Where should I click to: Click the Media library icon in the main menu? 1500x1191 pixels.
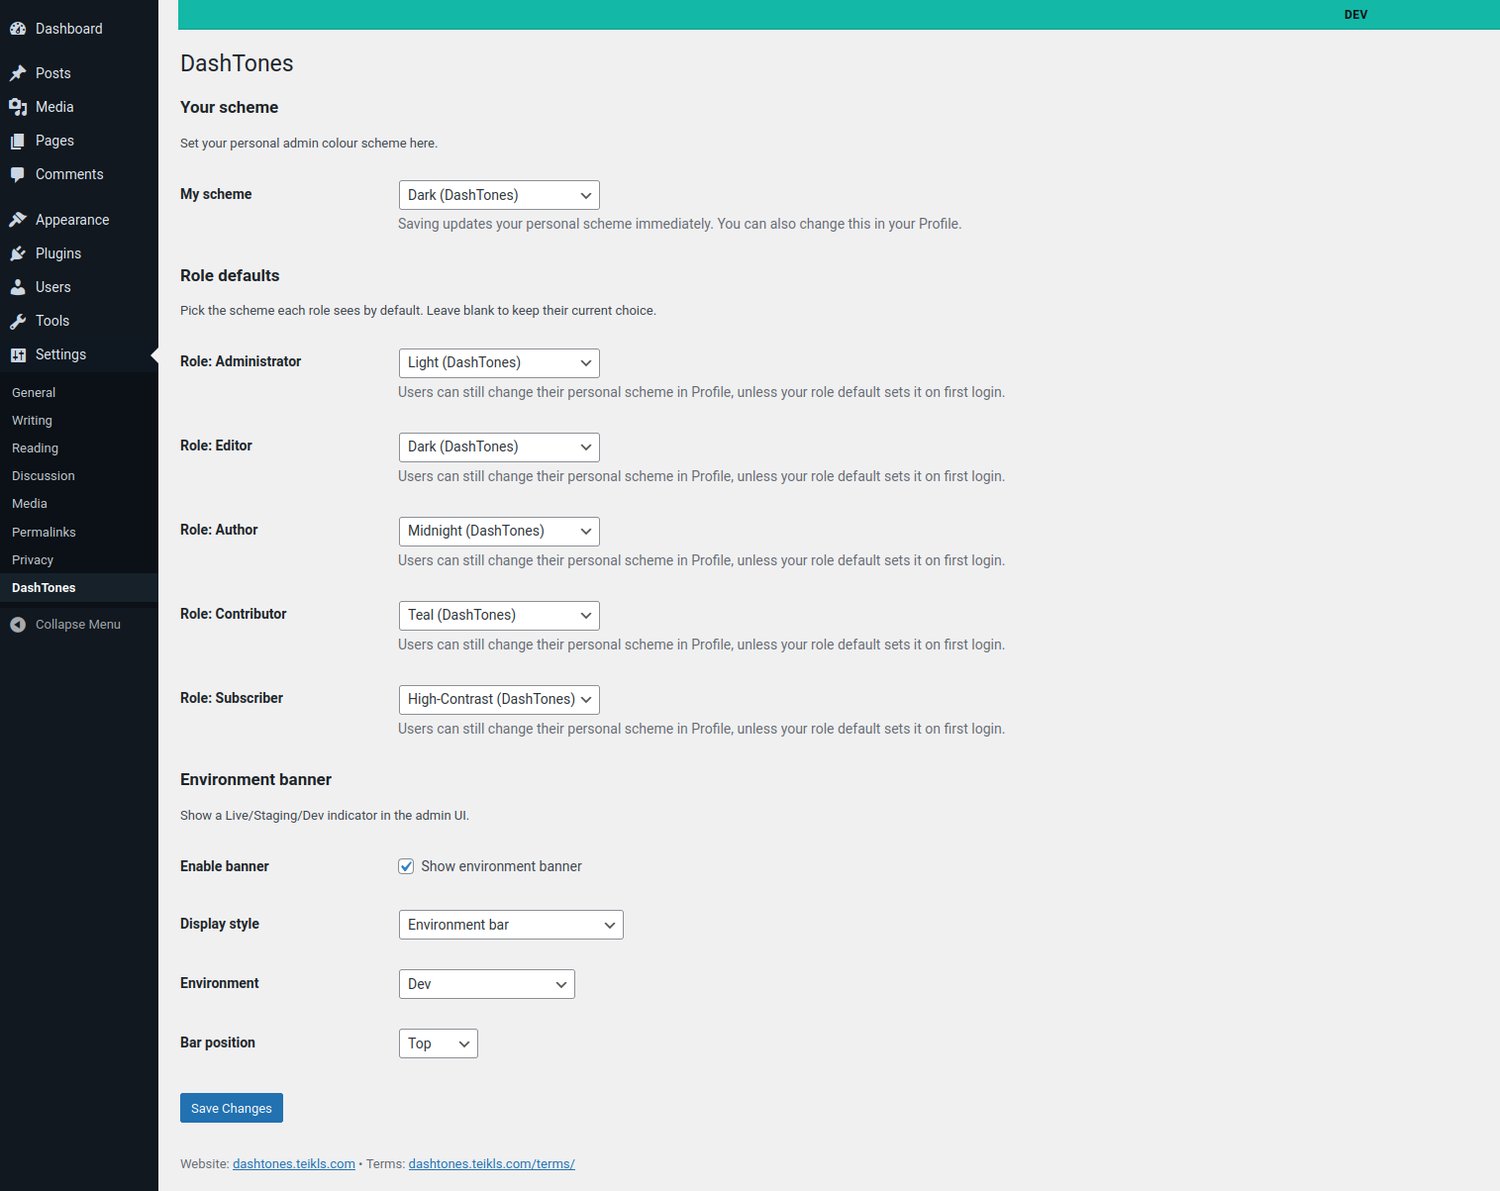coord(18,107)
